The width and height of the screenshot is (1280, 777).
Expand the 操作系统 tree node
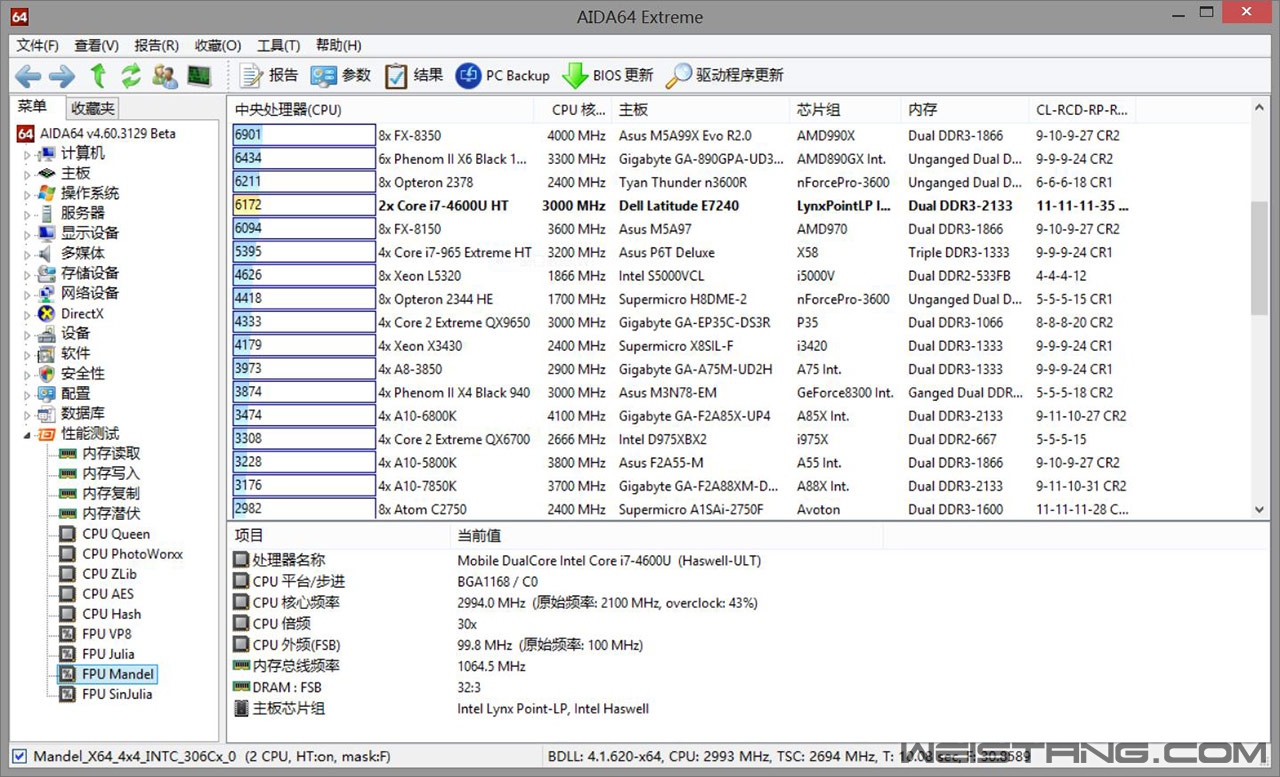pyautogui.click(x=28, y=194)
